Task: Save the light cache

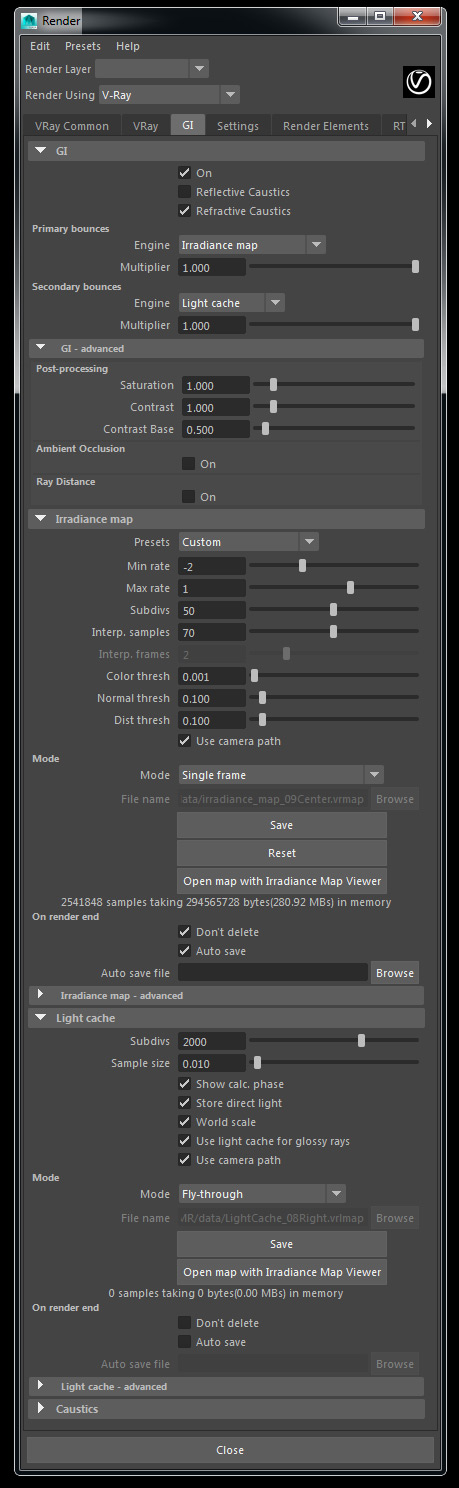Action: tap(282, 1244)
